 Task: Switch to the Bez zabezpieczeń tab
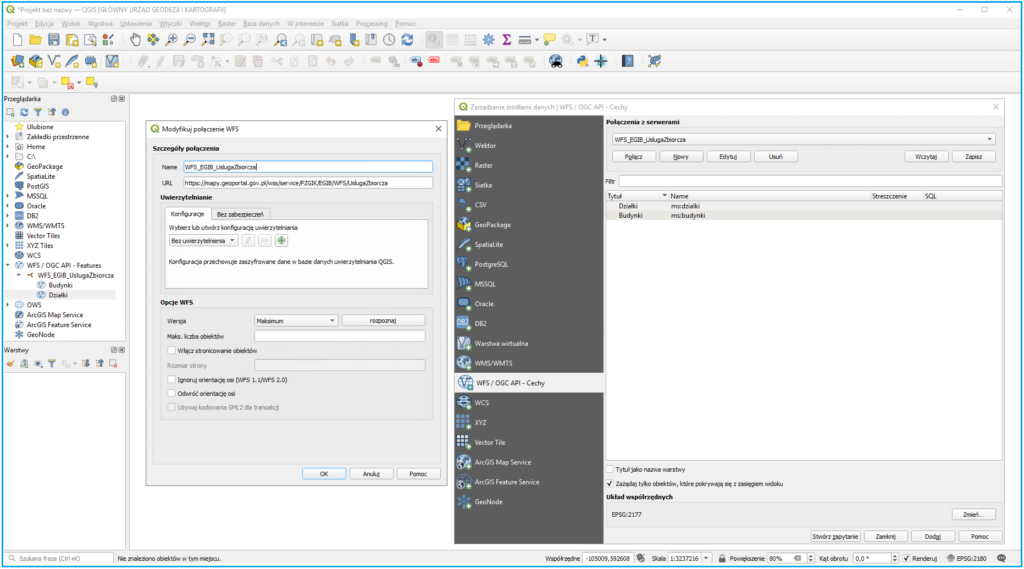tap(240, 214)
